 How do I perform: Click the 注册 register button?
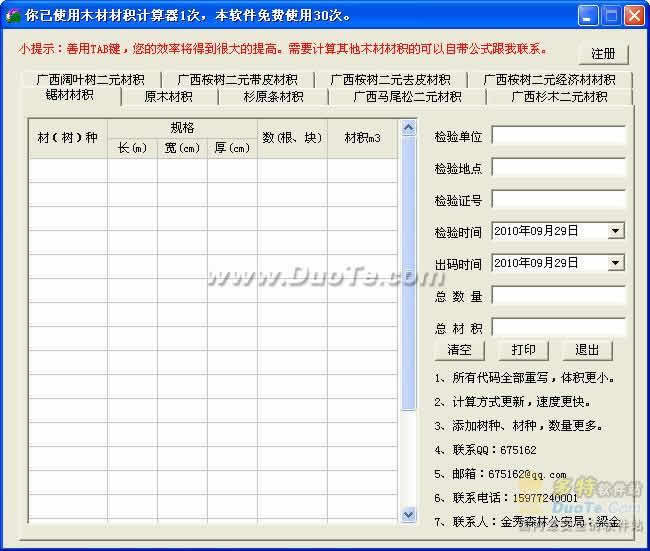(603, 54)
